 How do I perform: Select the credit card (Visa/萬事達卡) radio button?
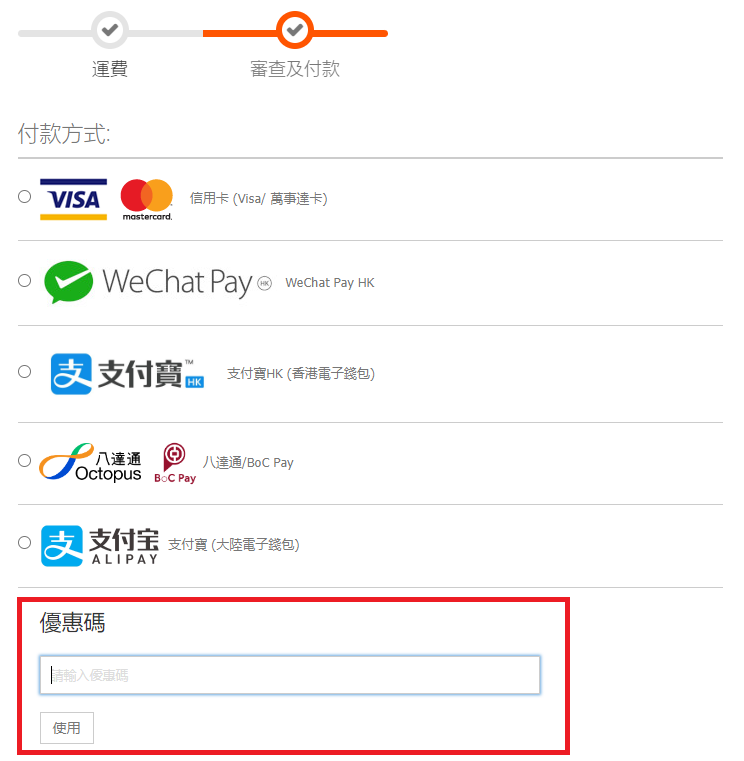click(24, 197)
